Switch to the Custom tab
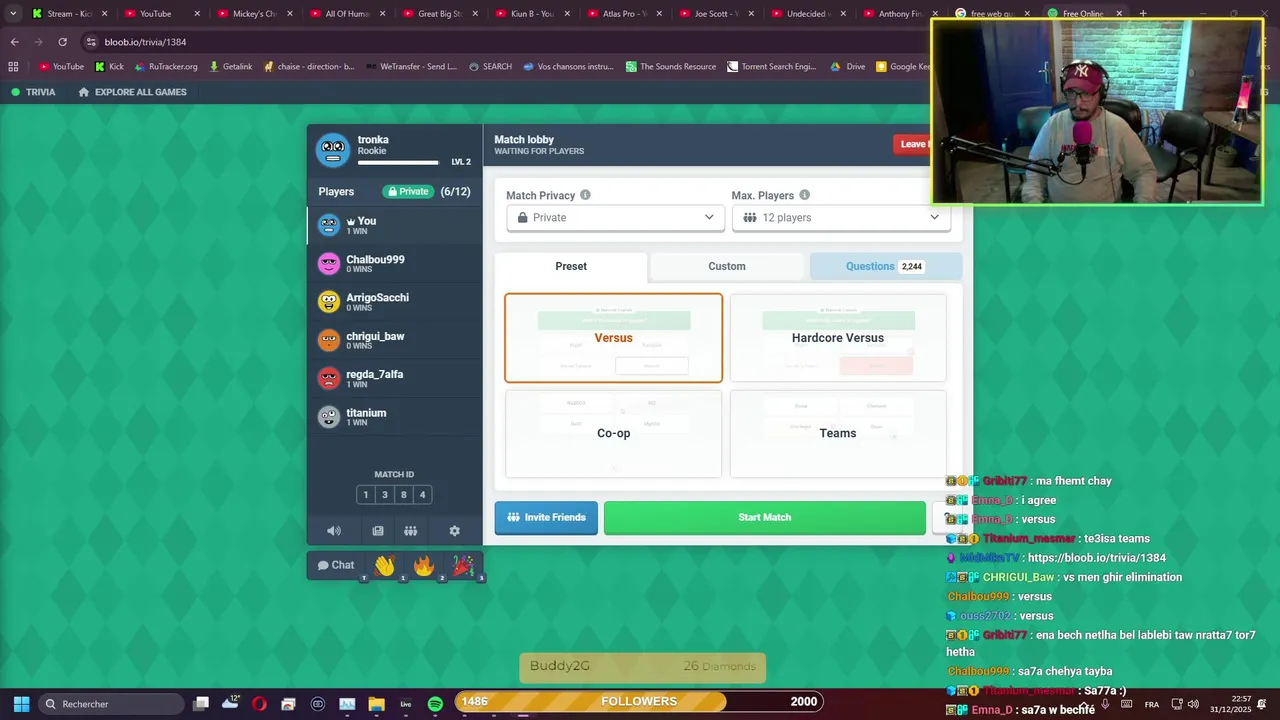The width and height of the screenshot is (1280, 720). pyautogui.click(x=727, y=266)
